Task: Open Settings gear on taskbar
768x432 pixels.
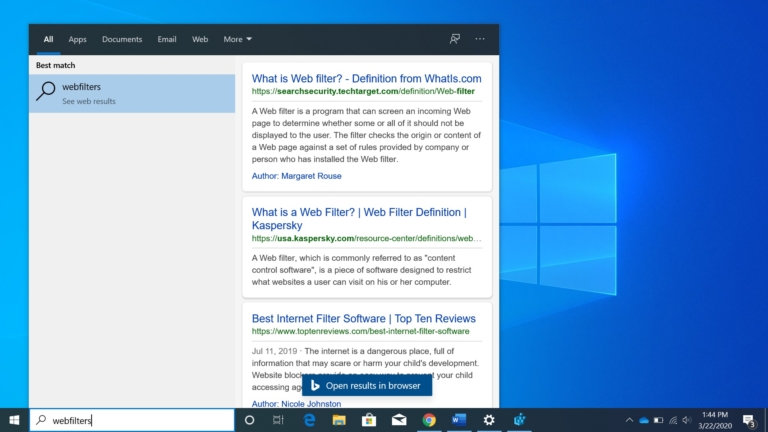Action: tap(489, 420)
